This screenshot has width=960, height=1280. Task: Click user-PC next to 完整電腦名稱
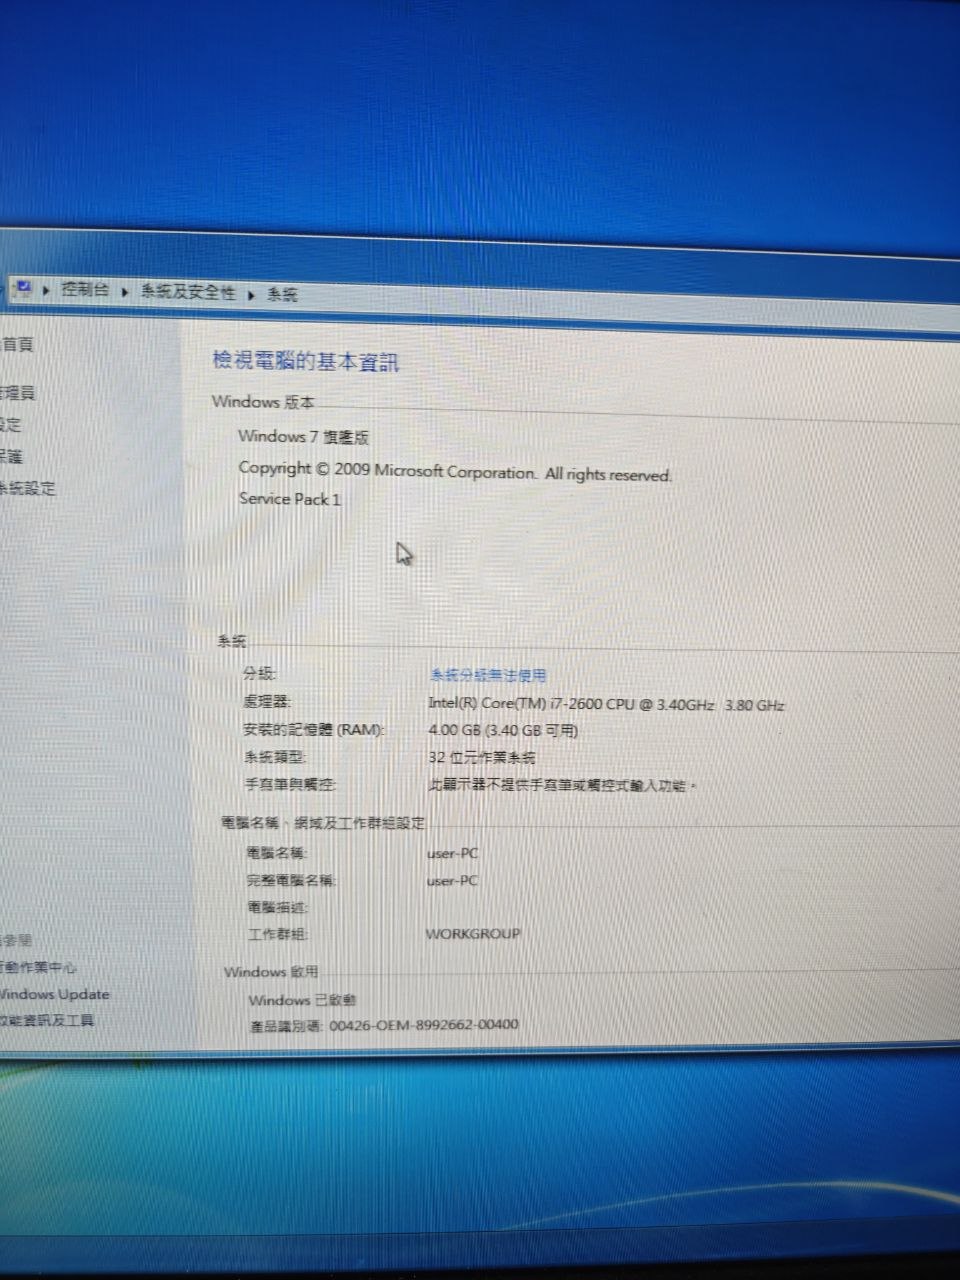452,881
